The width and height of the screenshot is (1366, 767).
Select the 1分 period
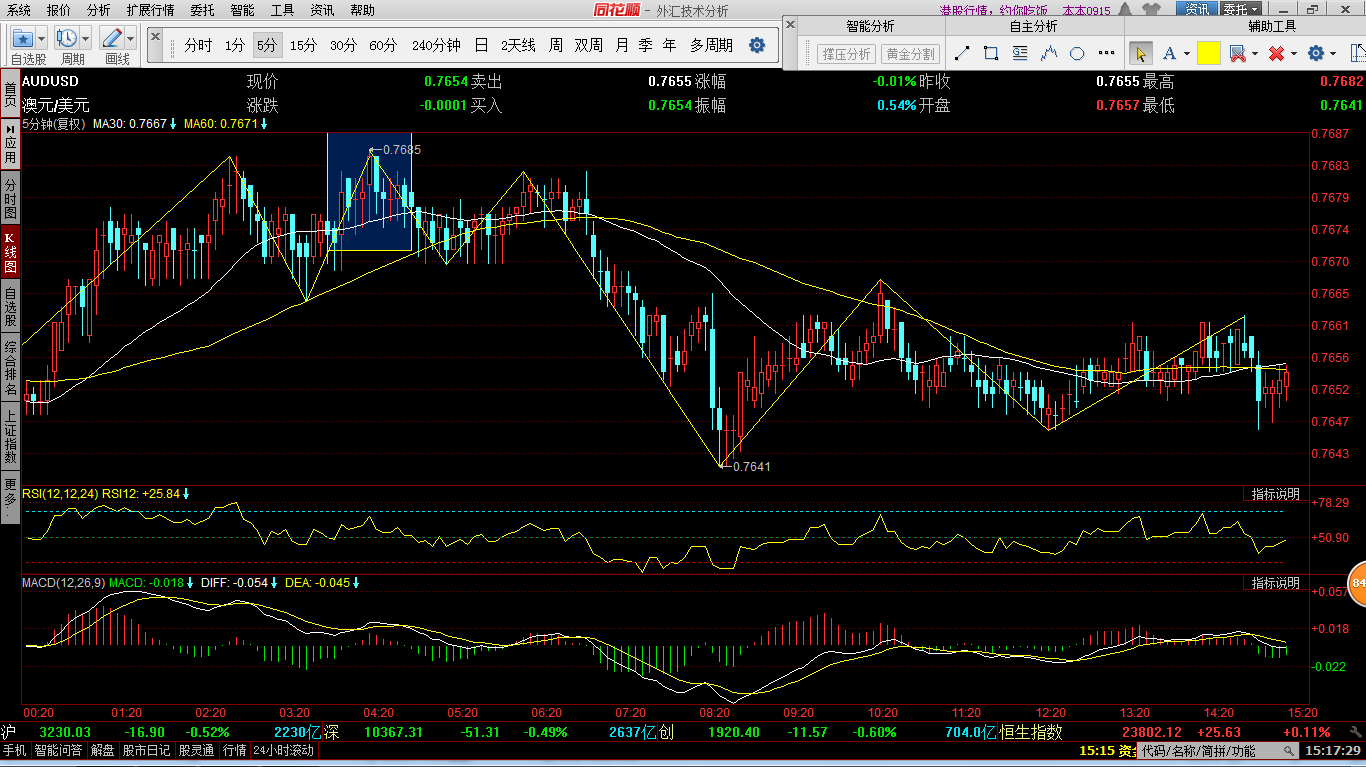(x=234, y=45)
